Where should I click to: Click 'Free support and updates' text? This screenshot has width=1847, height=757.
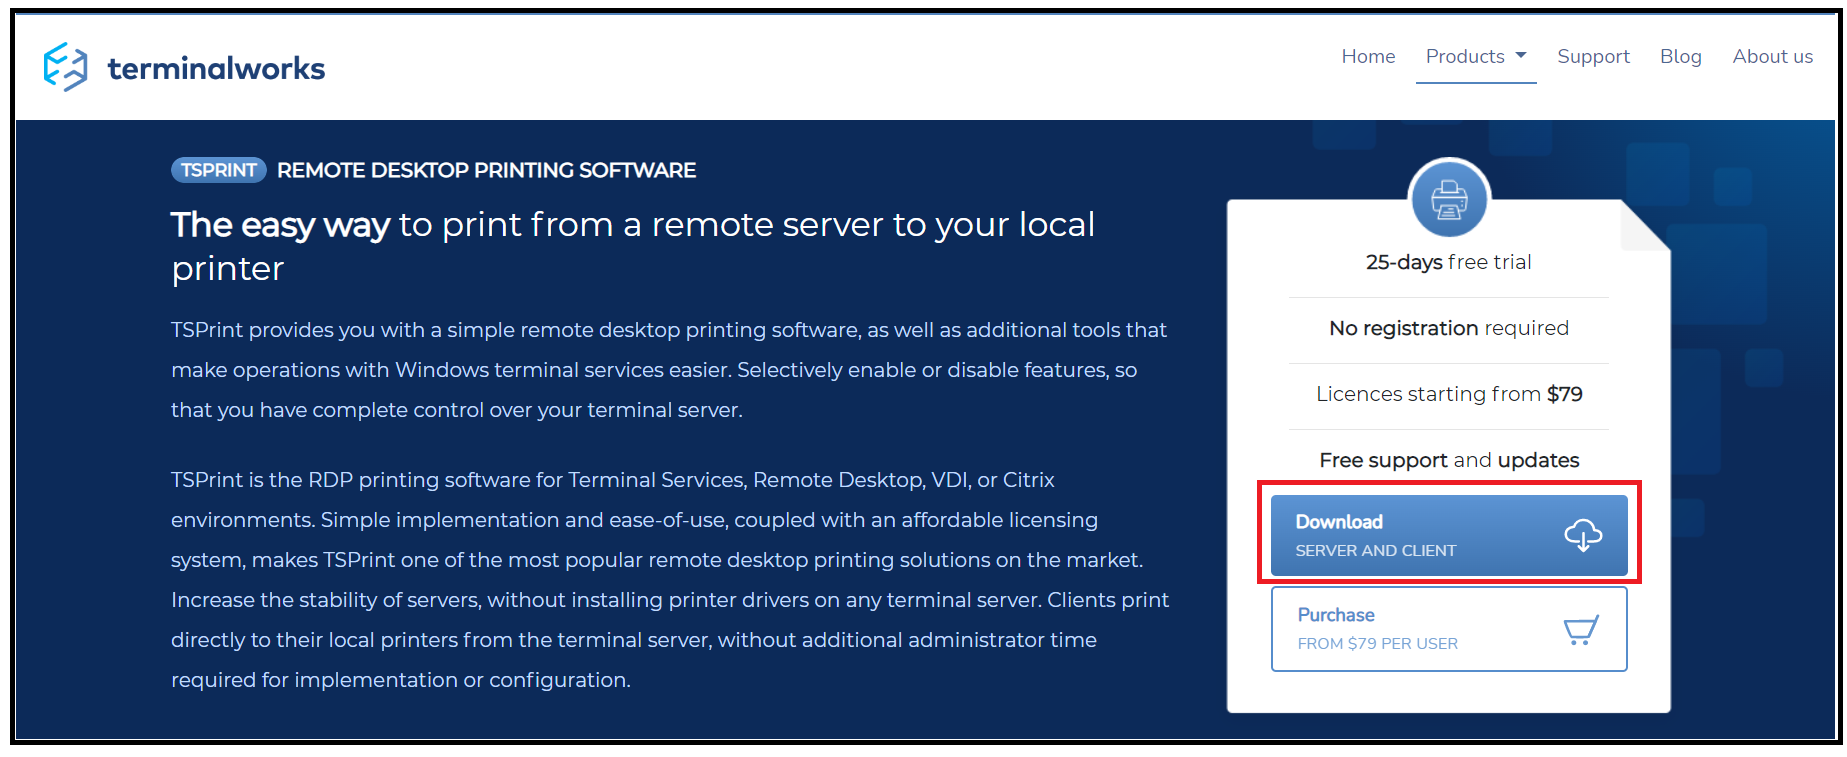1449,460
